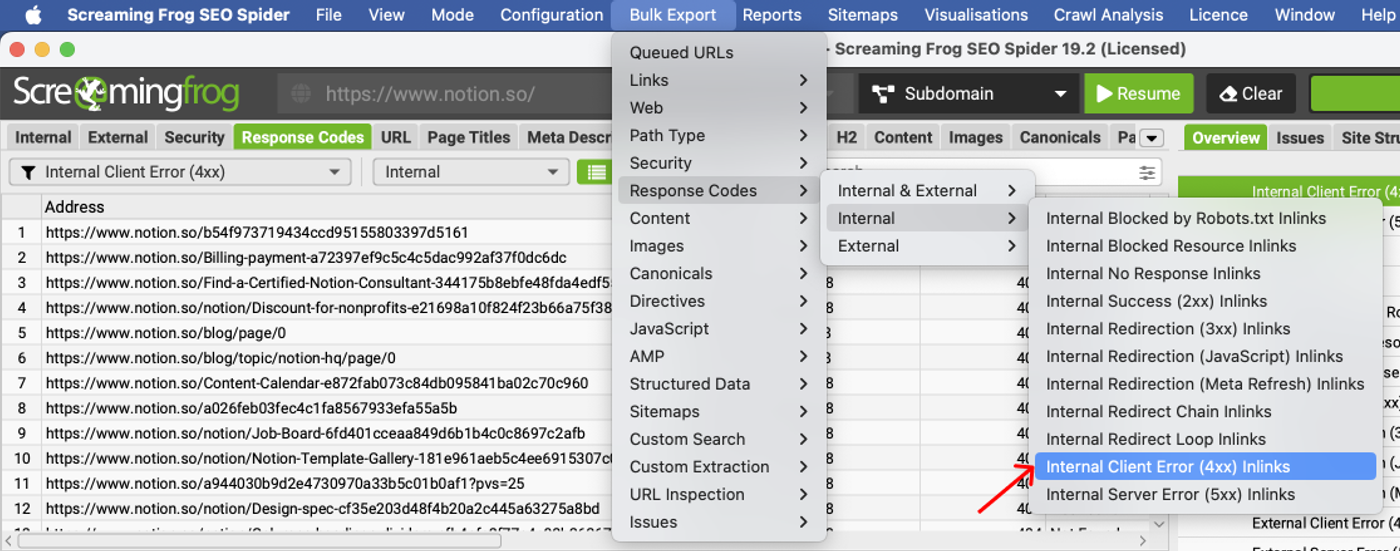Select Internal Blocked Resource Inlinks
1400x551 pixels.
point(1205,246)
